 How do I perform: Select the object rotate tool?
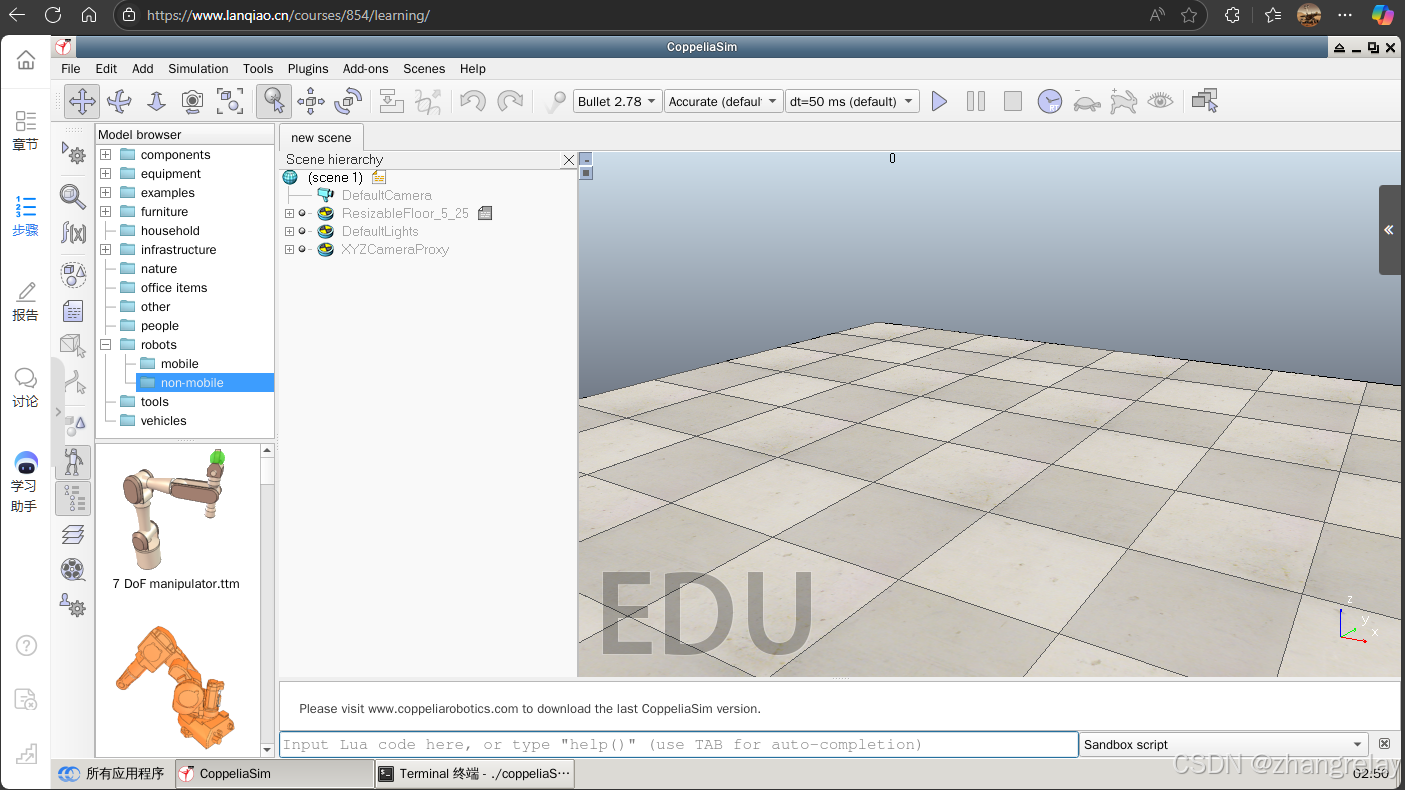[348, 101]
